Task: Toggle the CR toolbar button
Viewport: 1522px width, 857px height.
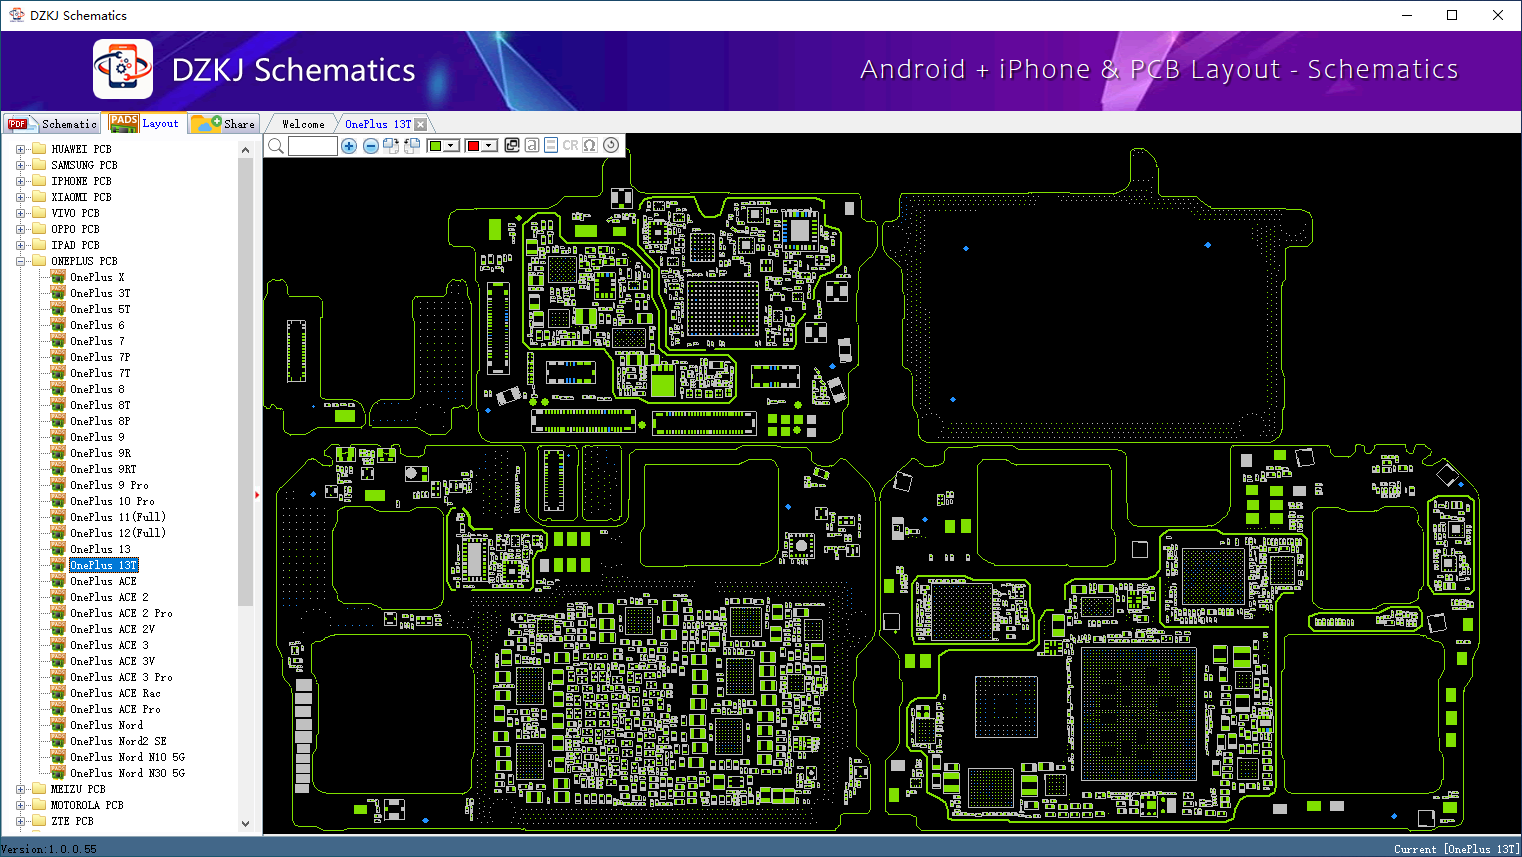Action: pyautogui.click(x=570, y=145)
